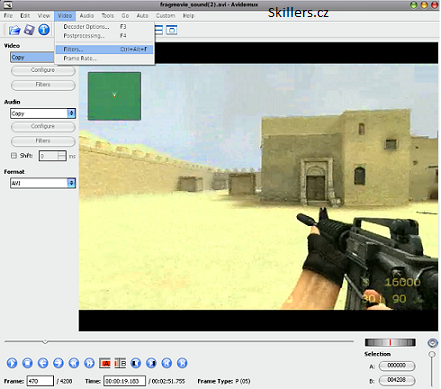This screenshot has height=389, width=441.
Task: Open the Video codec Copy dropdown
Action: pos(32,57)
